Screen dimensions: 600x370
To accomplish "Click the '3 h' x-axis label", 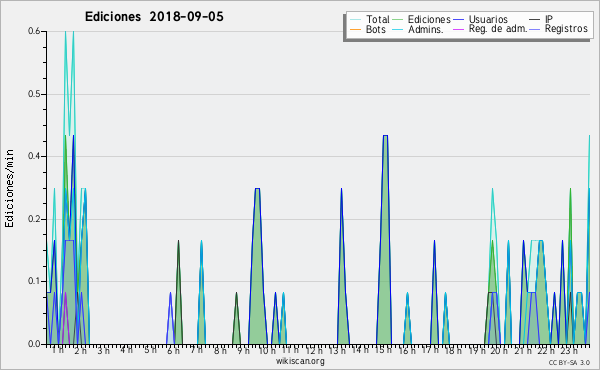I will tap(104, 350).
